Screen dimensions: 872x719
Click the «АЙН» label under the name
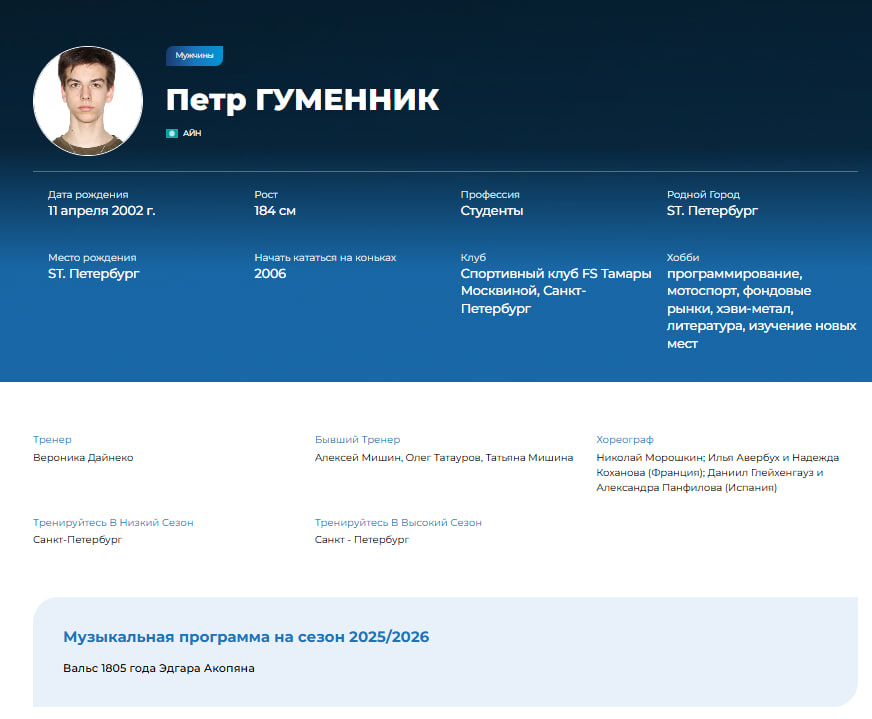click(192, 133)
